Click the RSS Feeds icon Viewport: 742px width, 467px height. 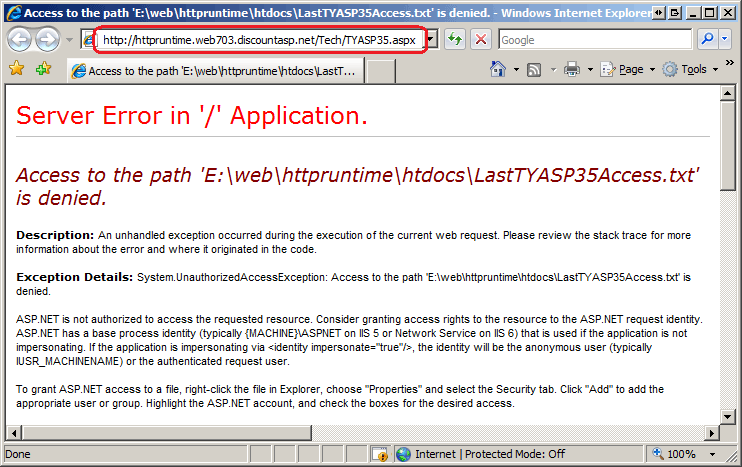click(534, 70)
